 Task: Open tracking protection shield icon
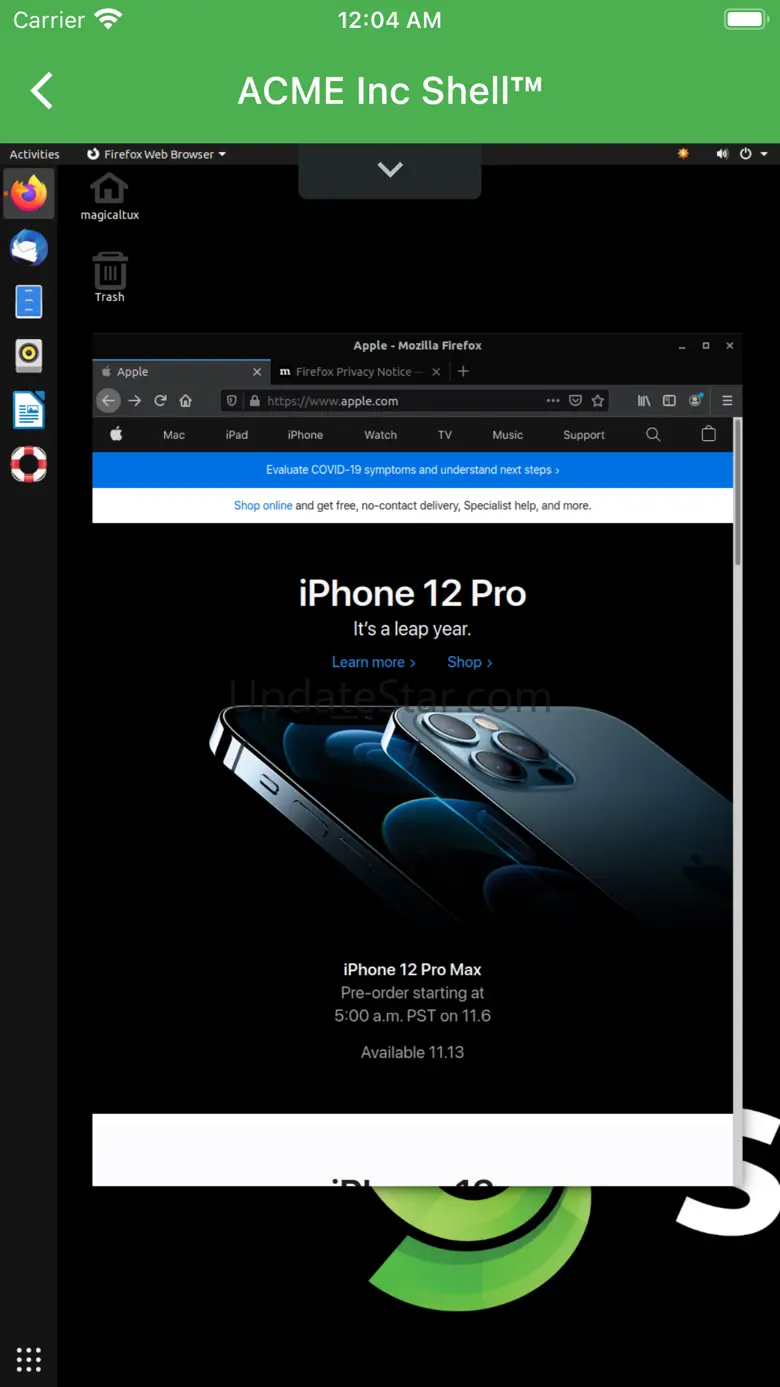click(x=232, y=401)
